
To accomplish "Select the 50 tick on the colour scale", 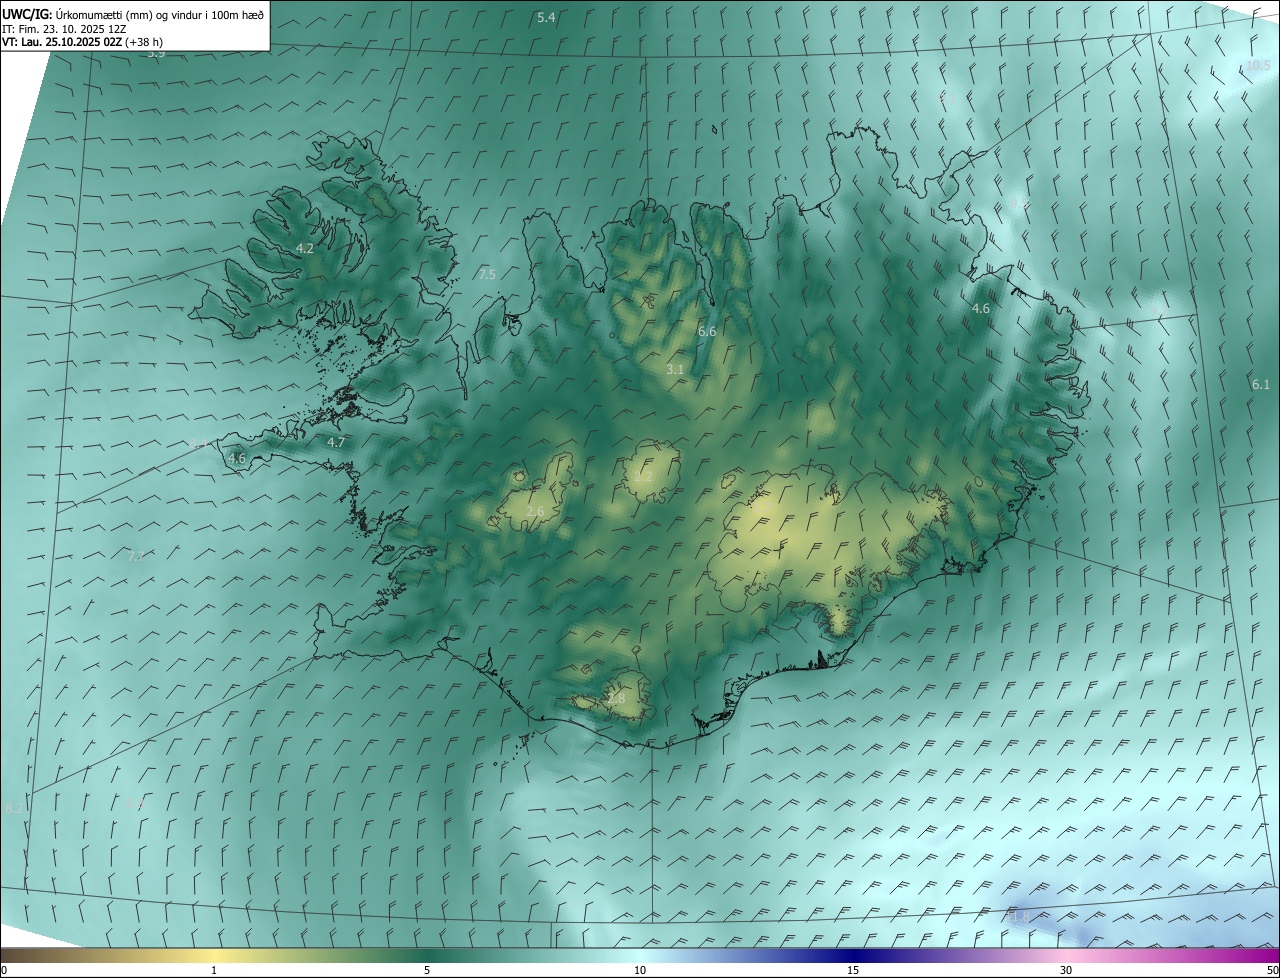I will click(x=1272, y=970).
